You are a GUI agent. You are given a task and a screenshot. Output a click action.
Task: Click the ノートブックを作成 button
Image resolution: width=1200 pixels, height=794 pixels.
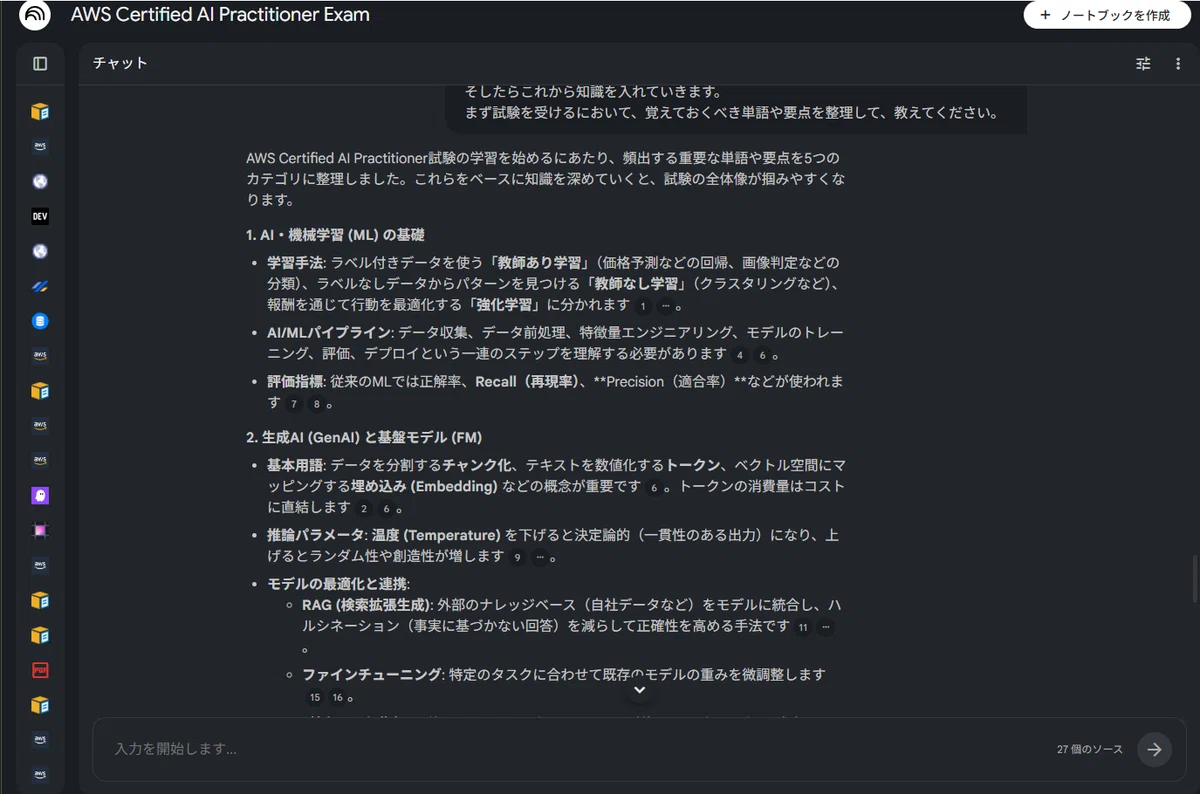[1106, 16]
